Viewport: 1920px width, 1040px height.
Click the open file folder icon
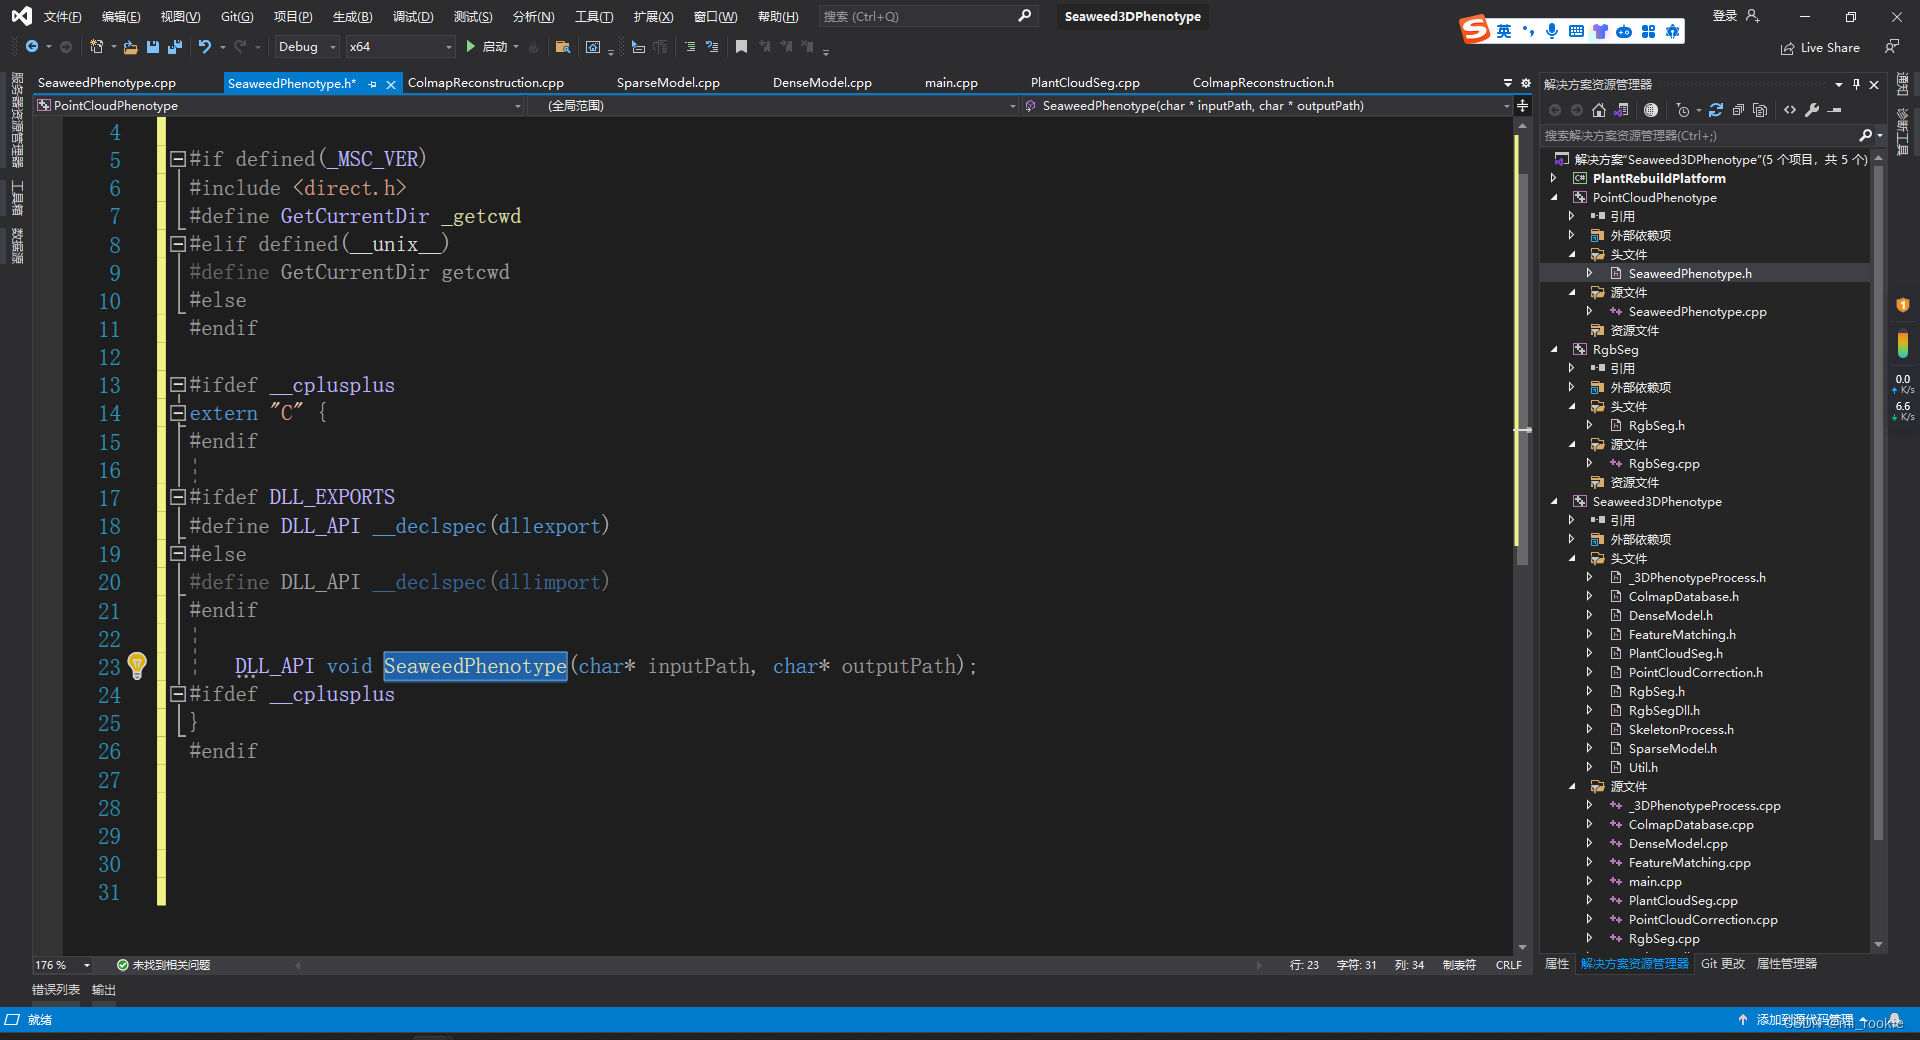[x=130, y=47]
